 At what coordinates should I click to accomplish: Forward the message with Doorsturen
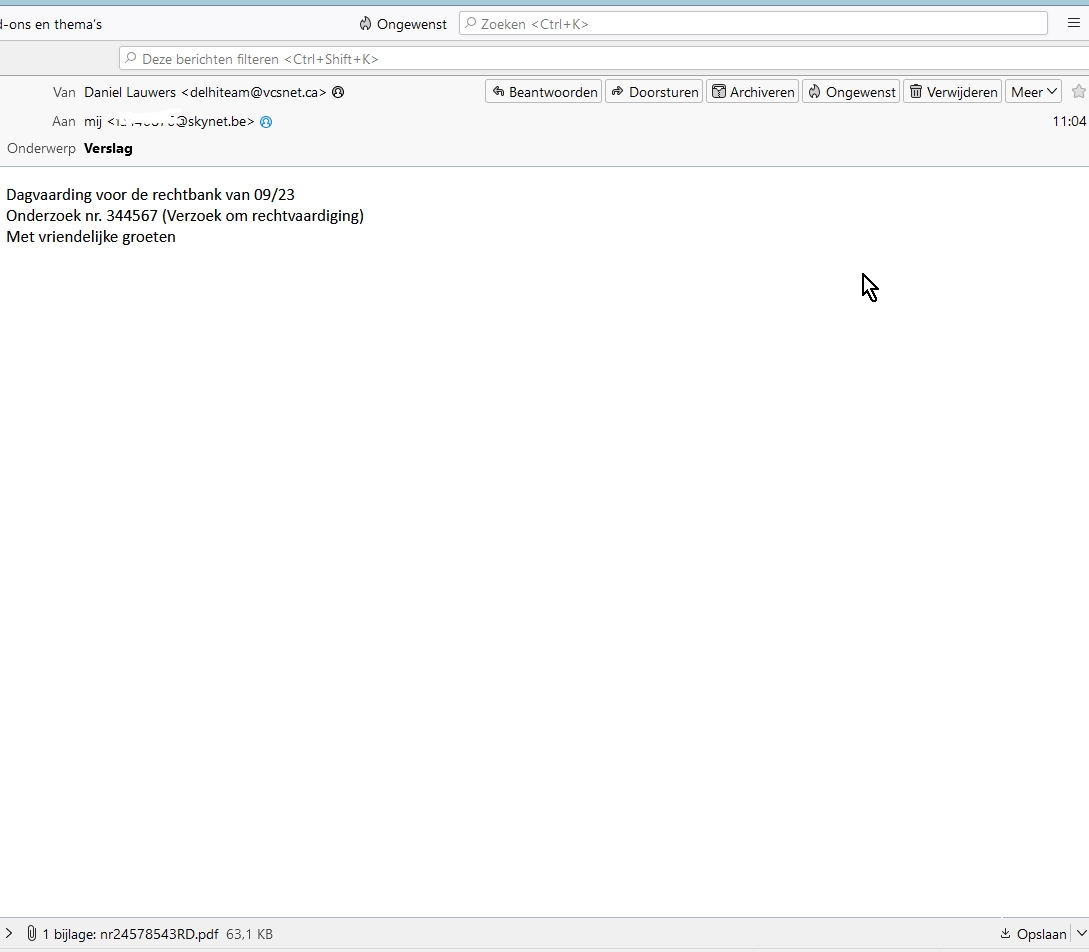click(654, 92)
